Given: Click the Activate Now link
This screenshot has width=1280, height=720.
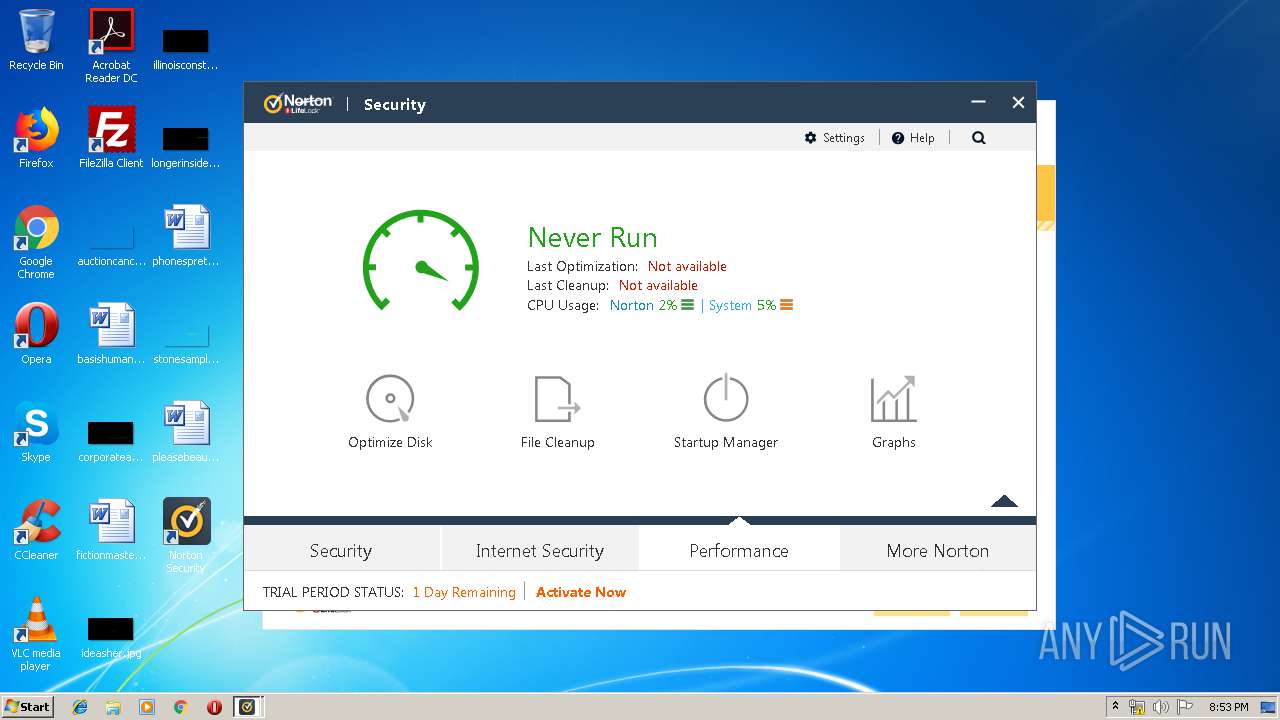Looking at the screenshot, I should click(581, 592).
